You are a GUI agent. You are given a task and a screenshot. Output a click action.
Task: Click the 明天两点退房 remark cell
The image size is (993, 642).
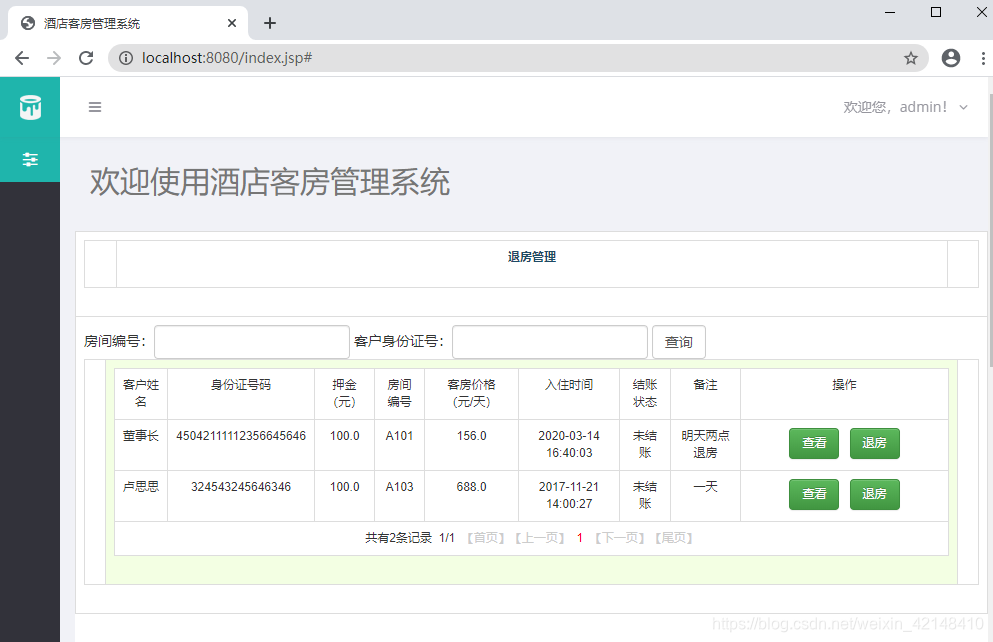[x=705, y=444]
